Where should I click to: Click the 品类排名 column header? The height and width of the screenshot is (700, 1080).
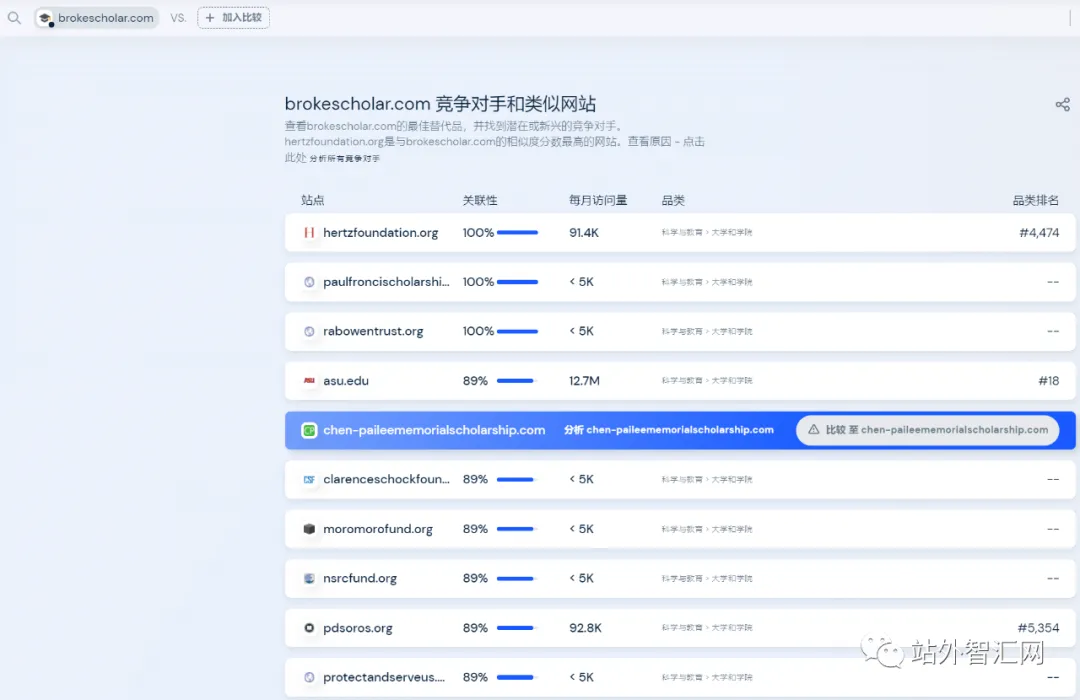pyautogui.click(x=1035, y=200)
